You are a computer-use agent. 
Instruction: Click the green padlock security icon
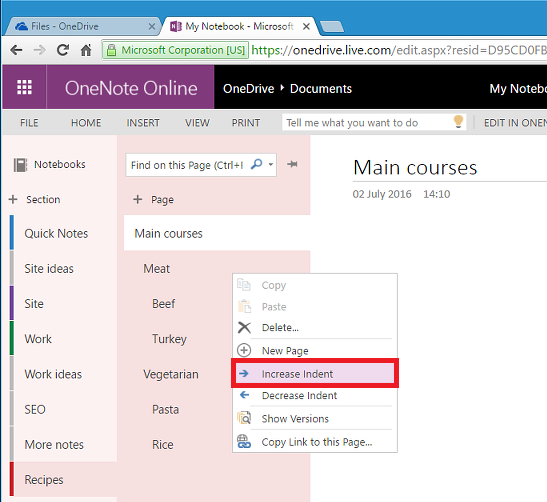111,50
